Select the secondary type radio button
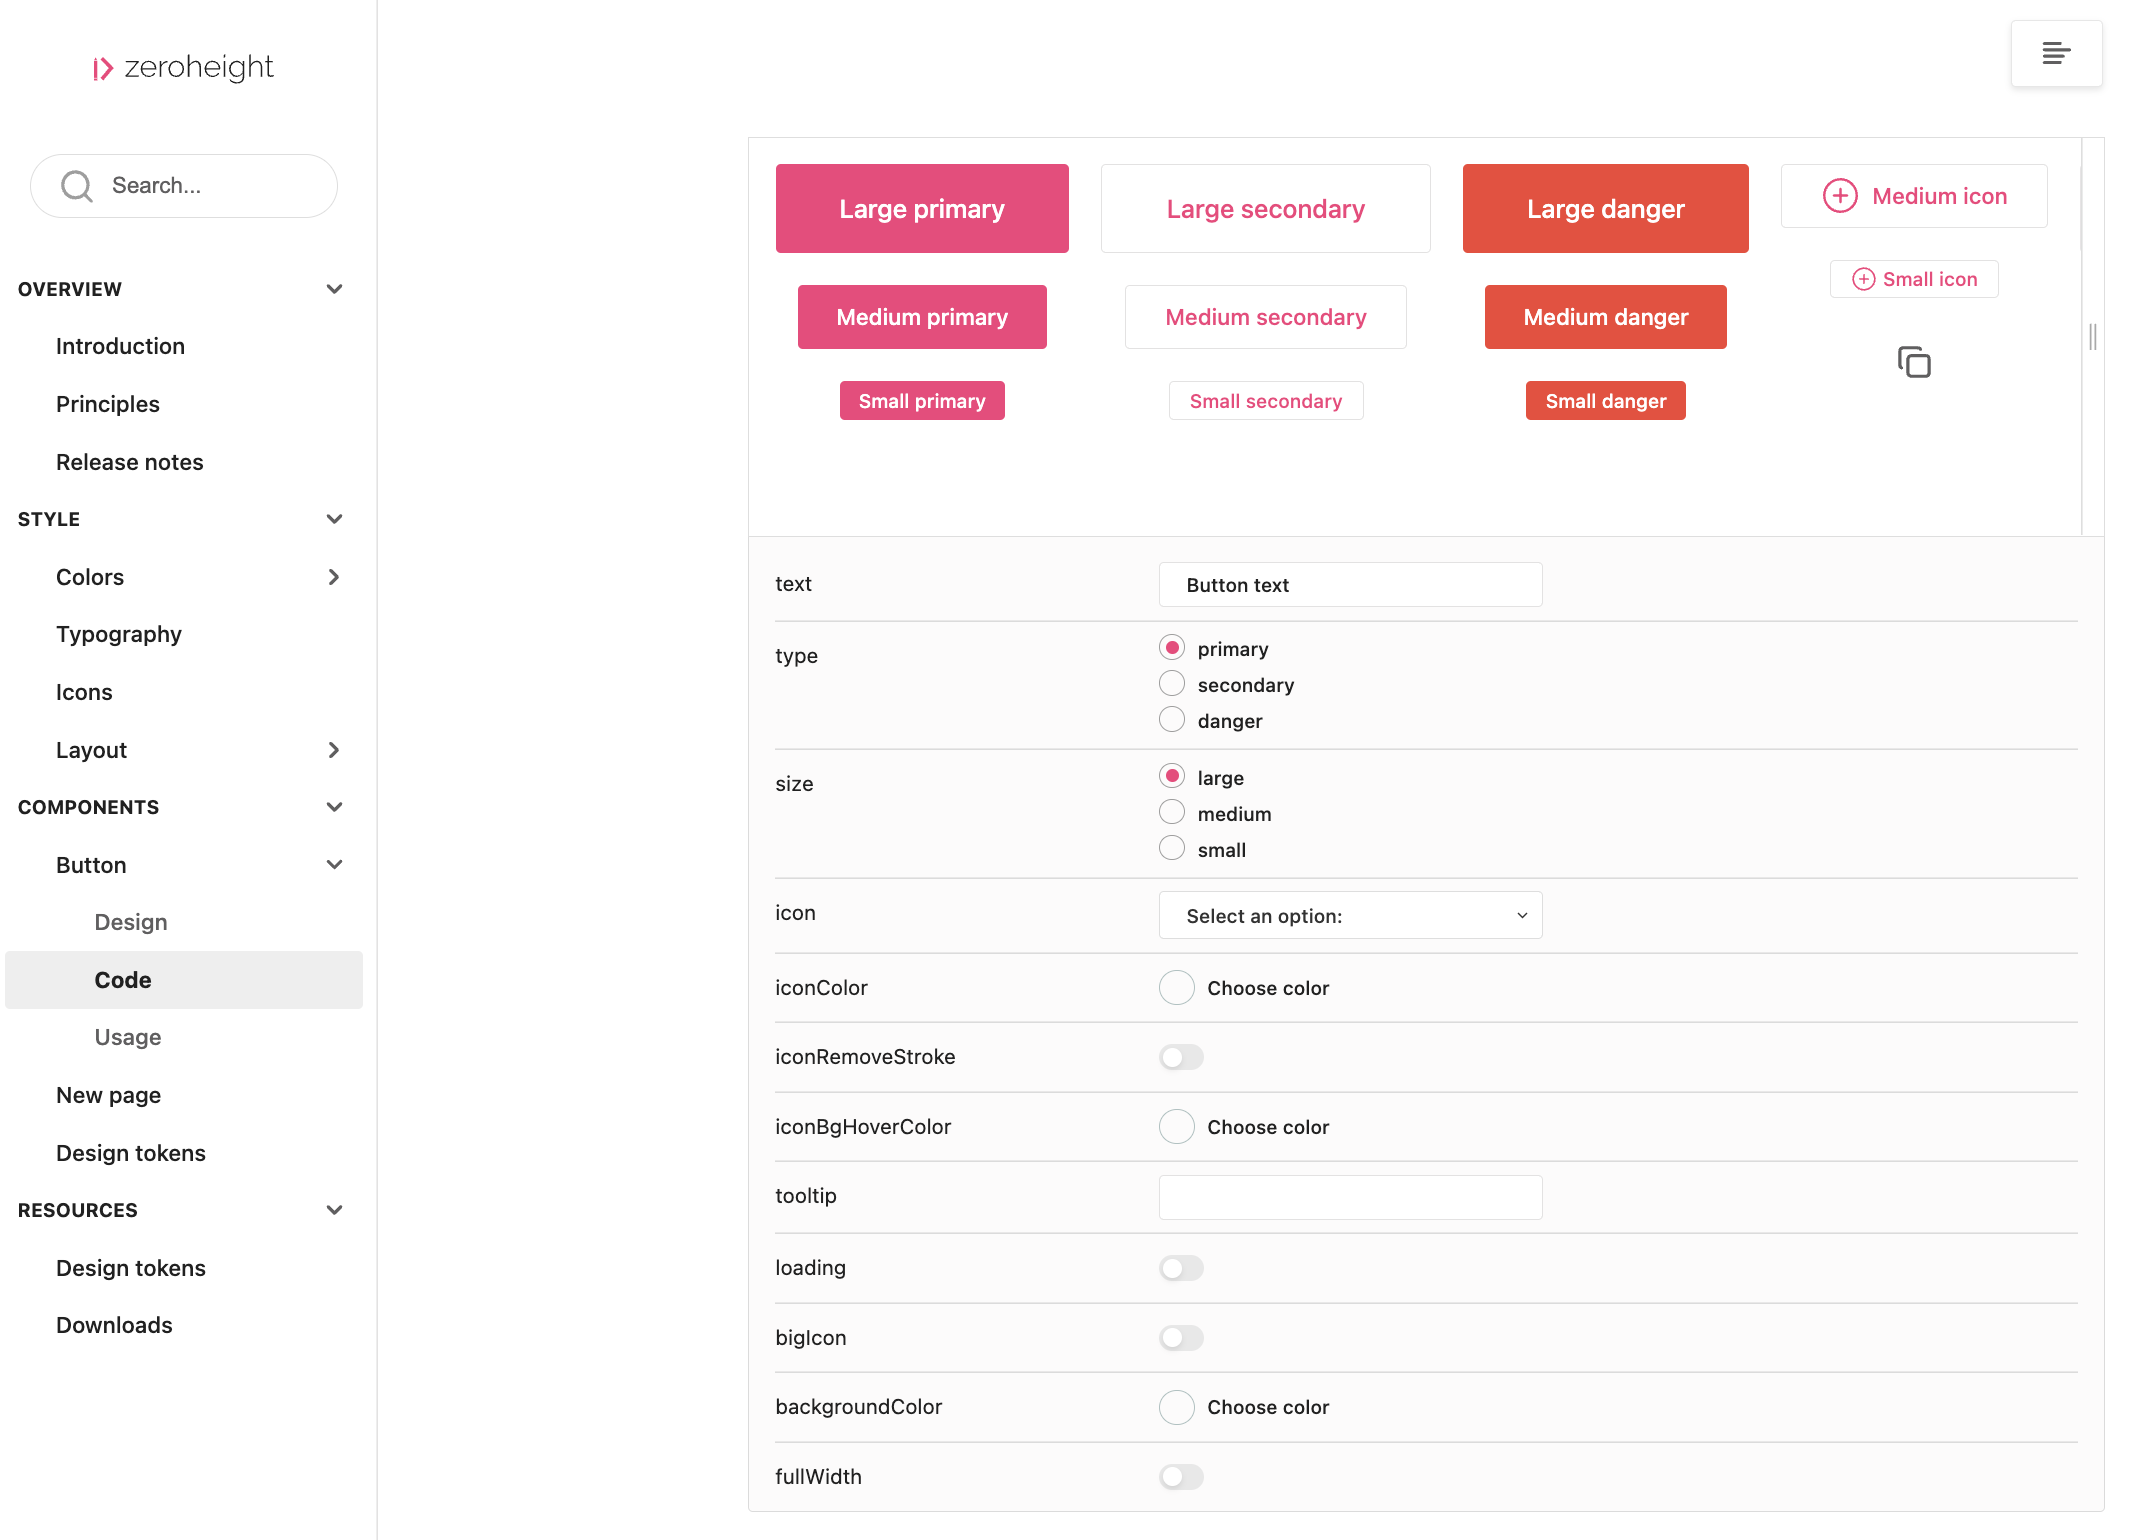This screenshot has width=2142, height=1540. point(1172,684)
